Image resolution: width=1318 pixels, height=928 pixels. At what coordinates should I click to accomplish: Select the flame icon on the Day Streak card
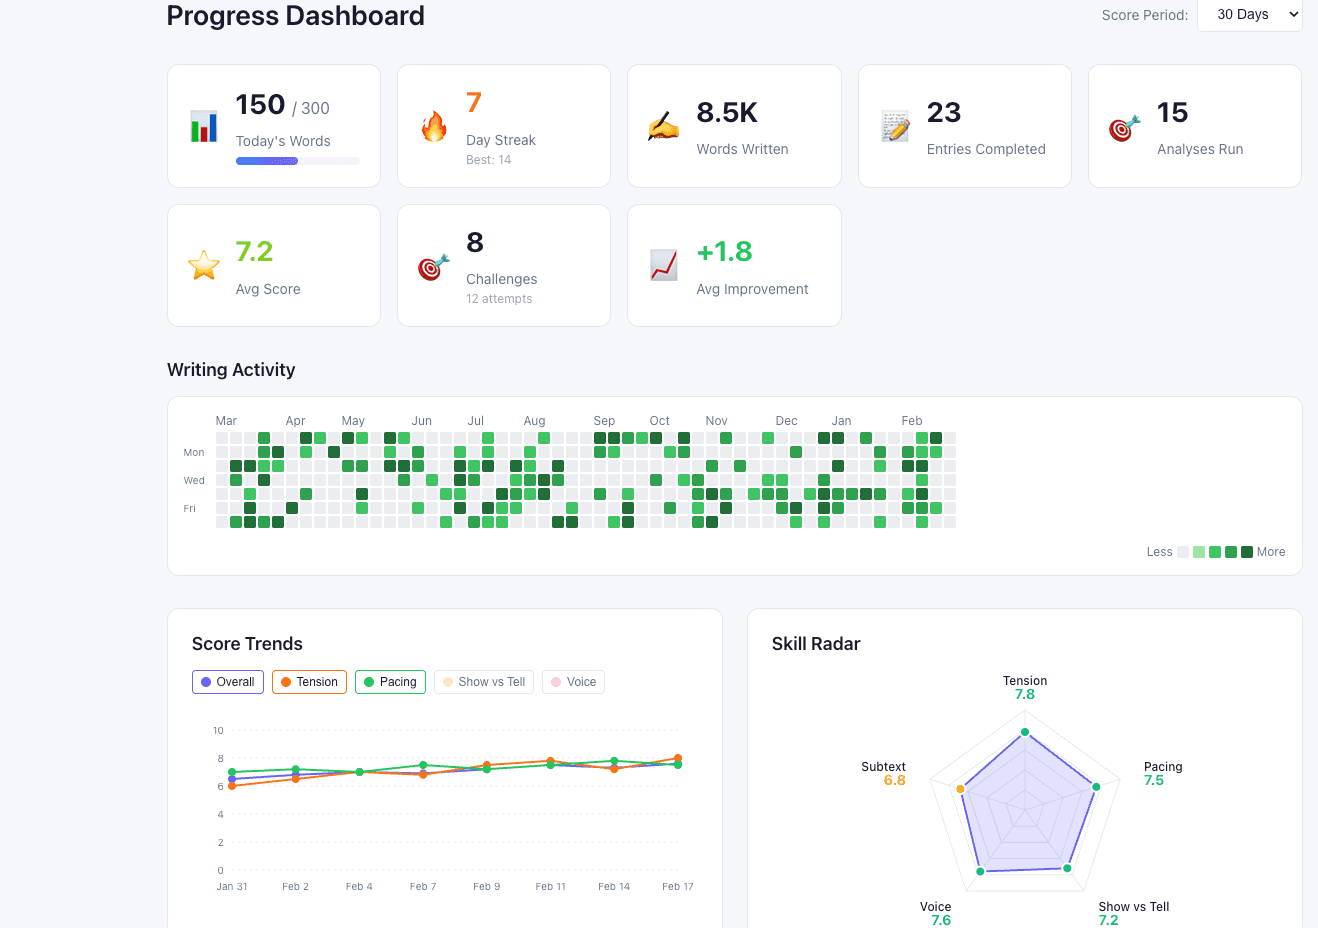click(x=434, y=126)
